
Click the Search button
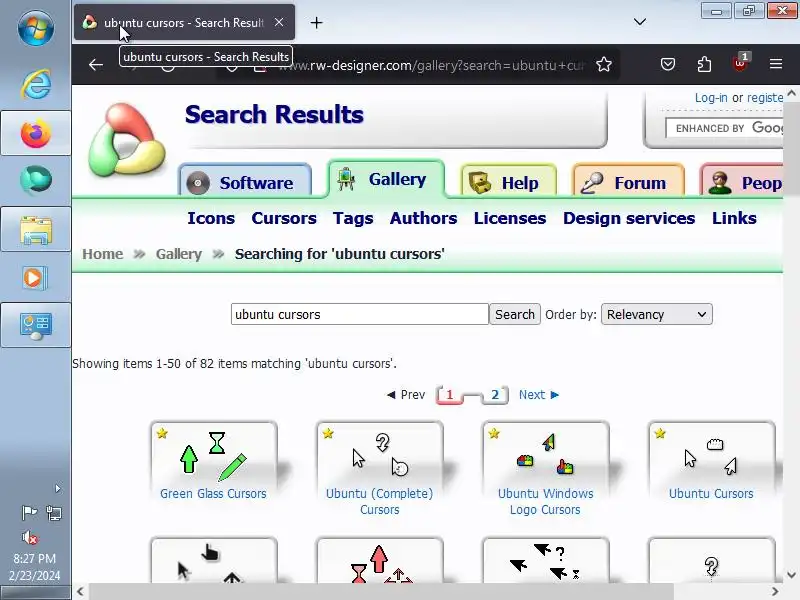[x=515, y=314]
